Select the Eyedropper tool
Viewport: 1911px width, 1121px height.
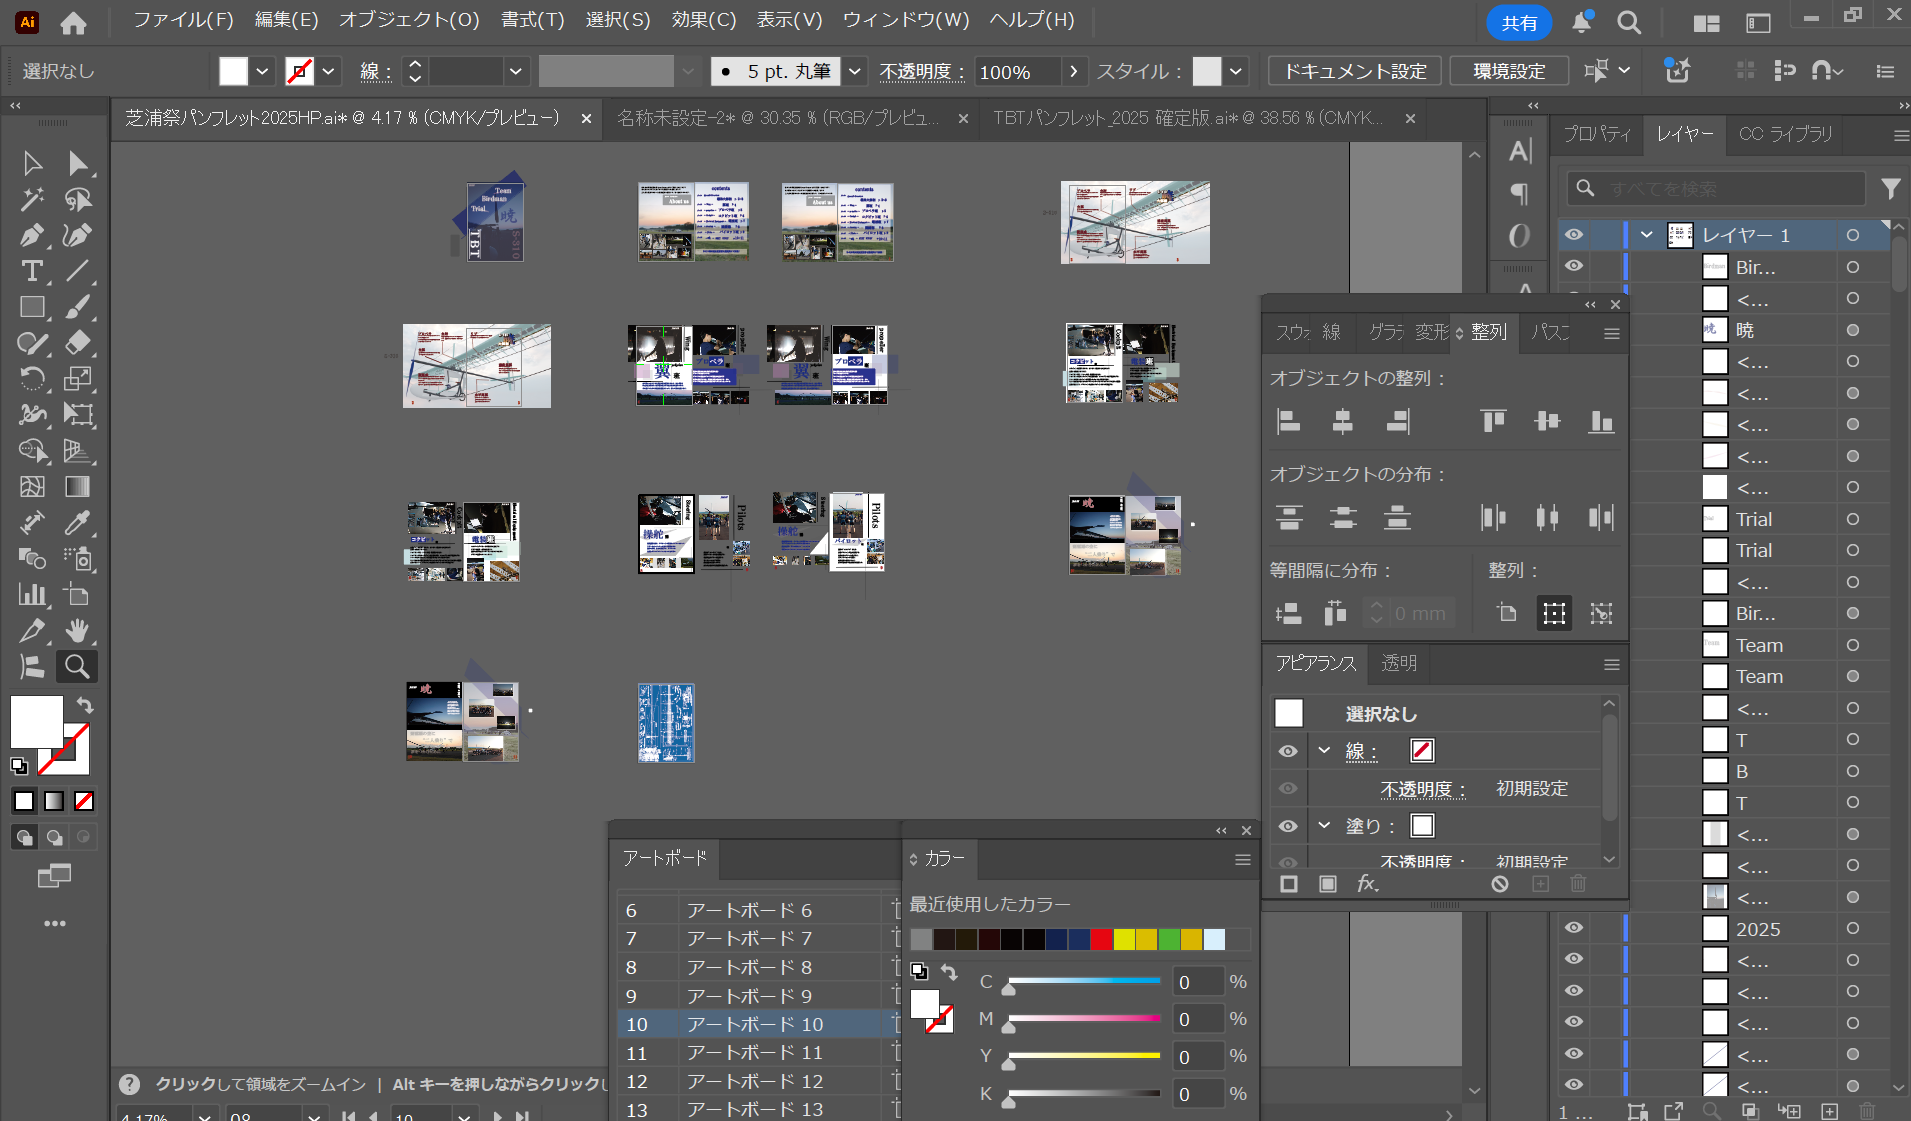[x=77, y=522]
